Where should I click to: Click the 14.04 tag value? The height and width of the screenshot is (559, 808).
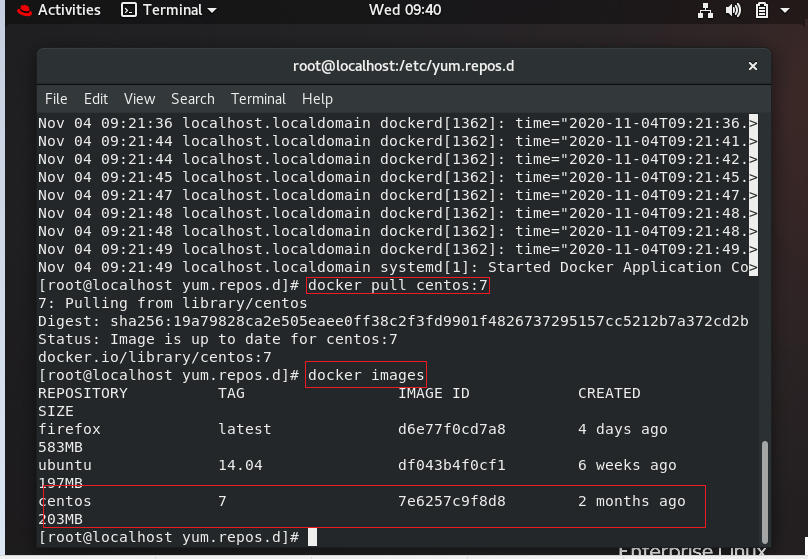pyautogui.click(x=240, y=465)
